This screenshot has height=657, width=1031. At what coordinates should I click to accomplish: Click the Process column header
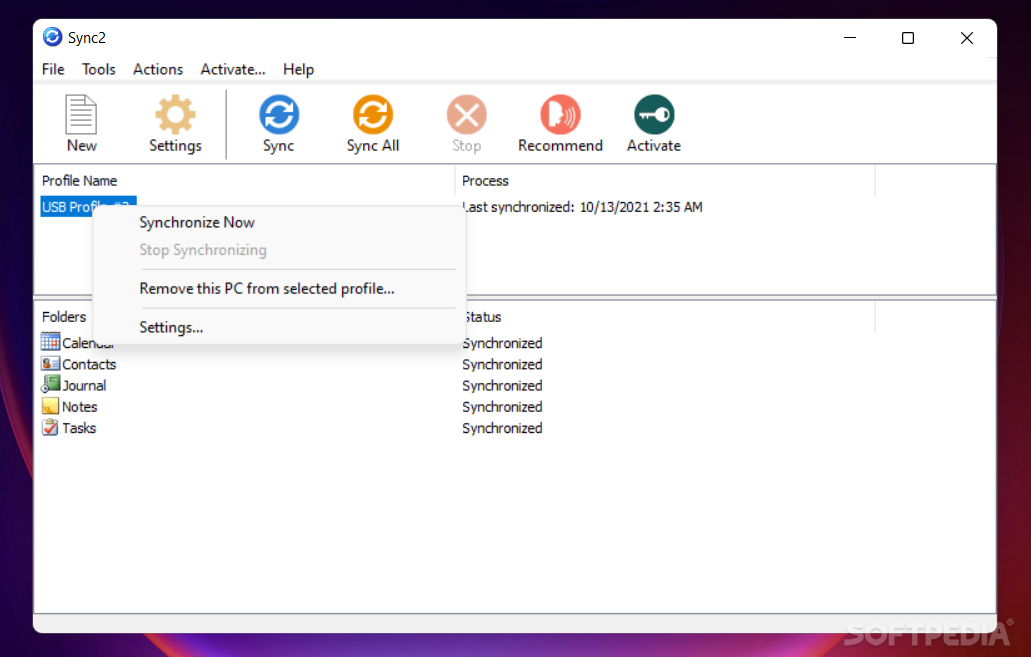485,181
